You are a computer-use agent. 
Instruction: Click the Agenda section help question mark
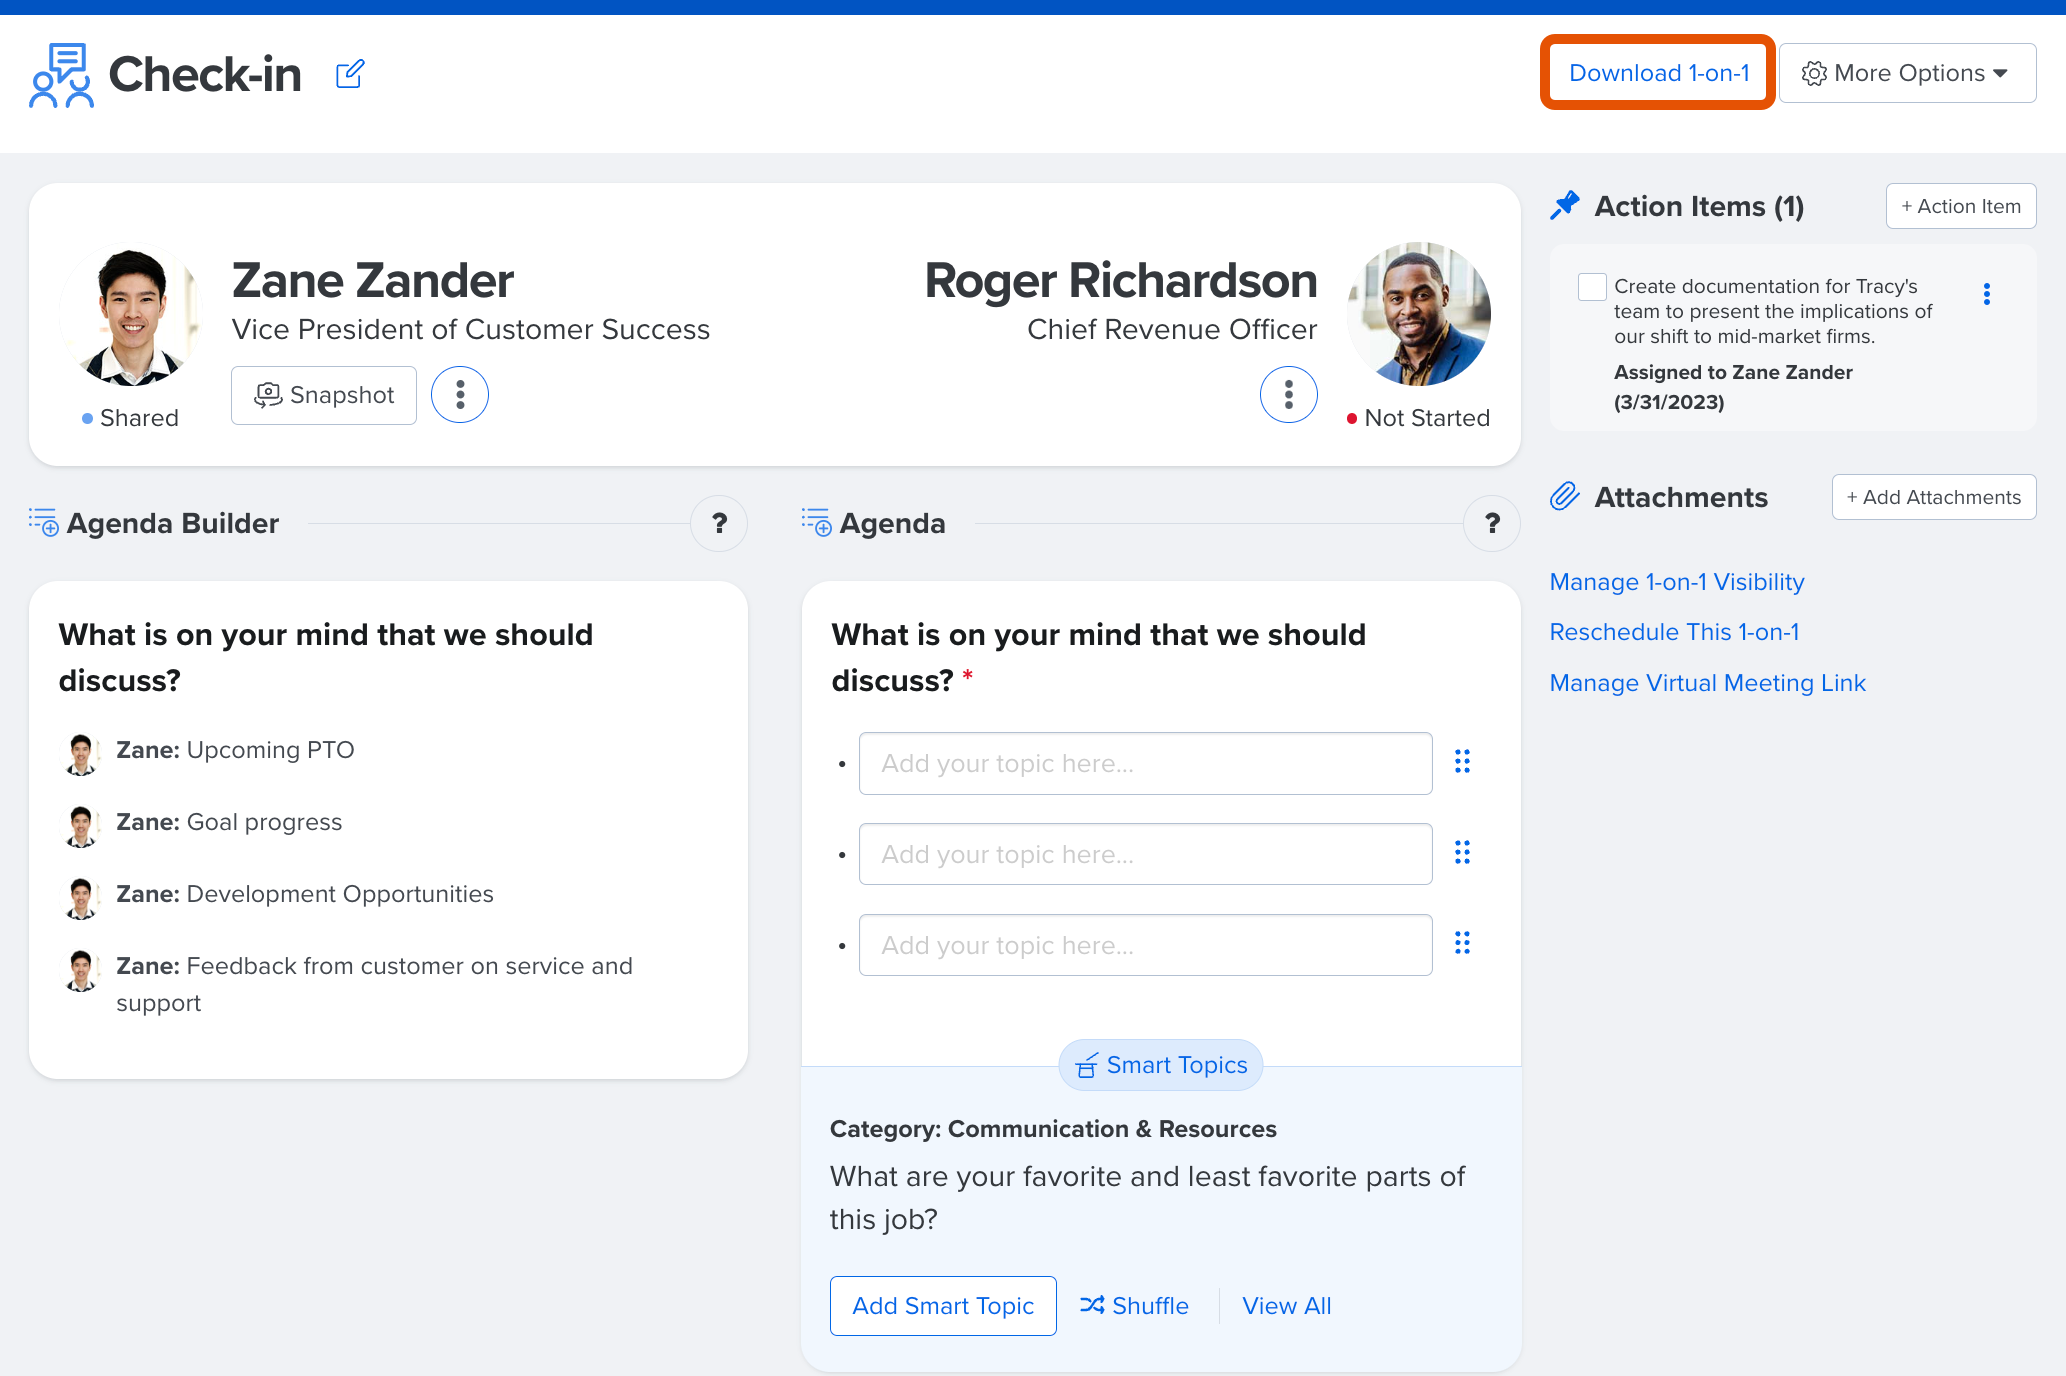click(x=1492, y=523)
